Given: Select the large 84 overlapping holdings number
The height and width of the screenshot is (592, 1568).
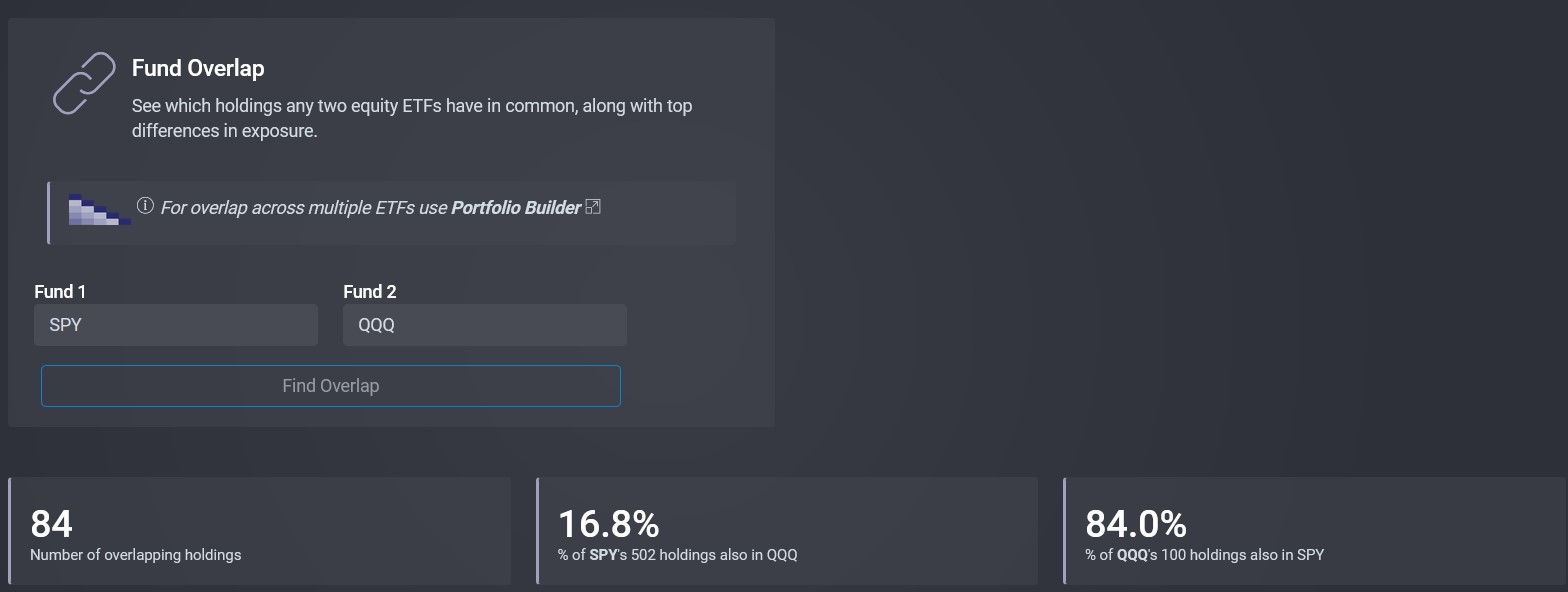Looking at the screenshot, I should pos(52,524).
